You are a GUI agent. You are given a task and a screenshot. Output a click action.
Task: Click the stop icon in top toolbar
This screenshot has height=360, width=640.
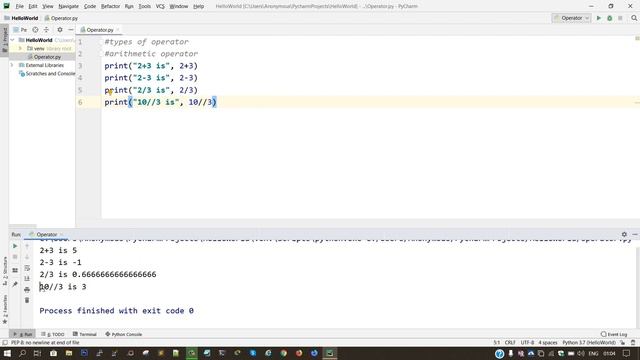(620, 18)
